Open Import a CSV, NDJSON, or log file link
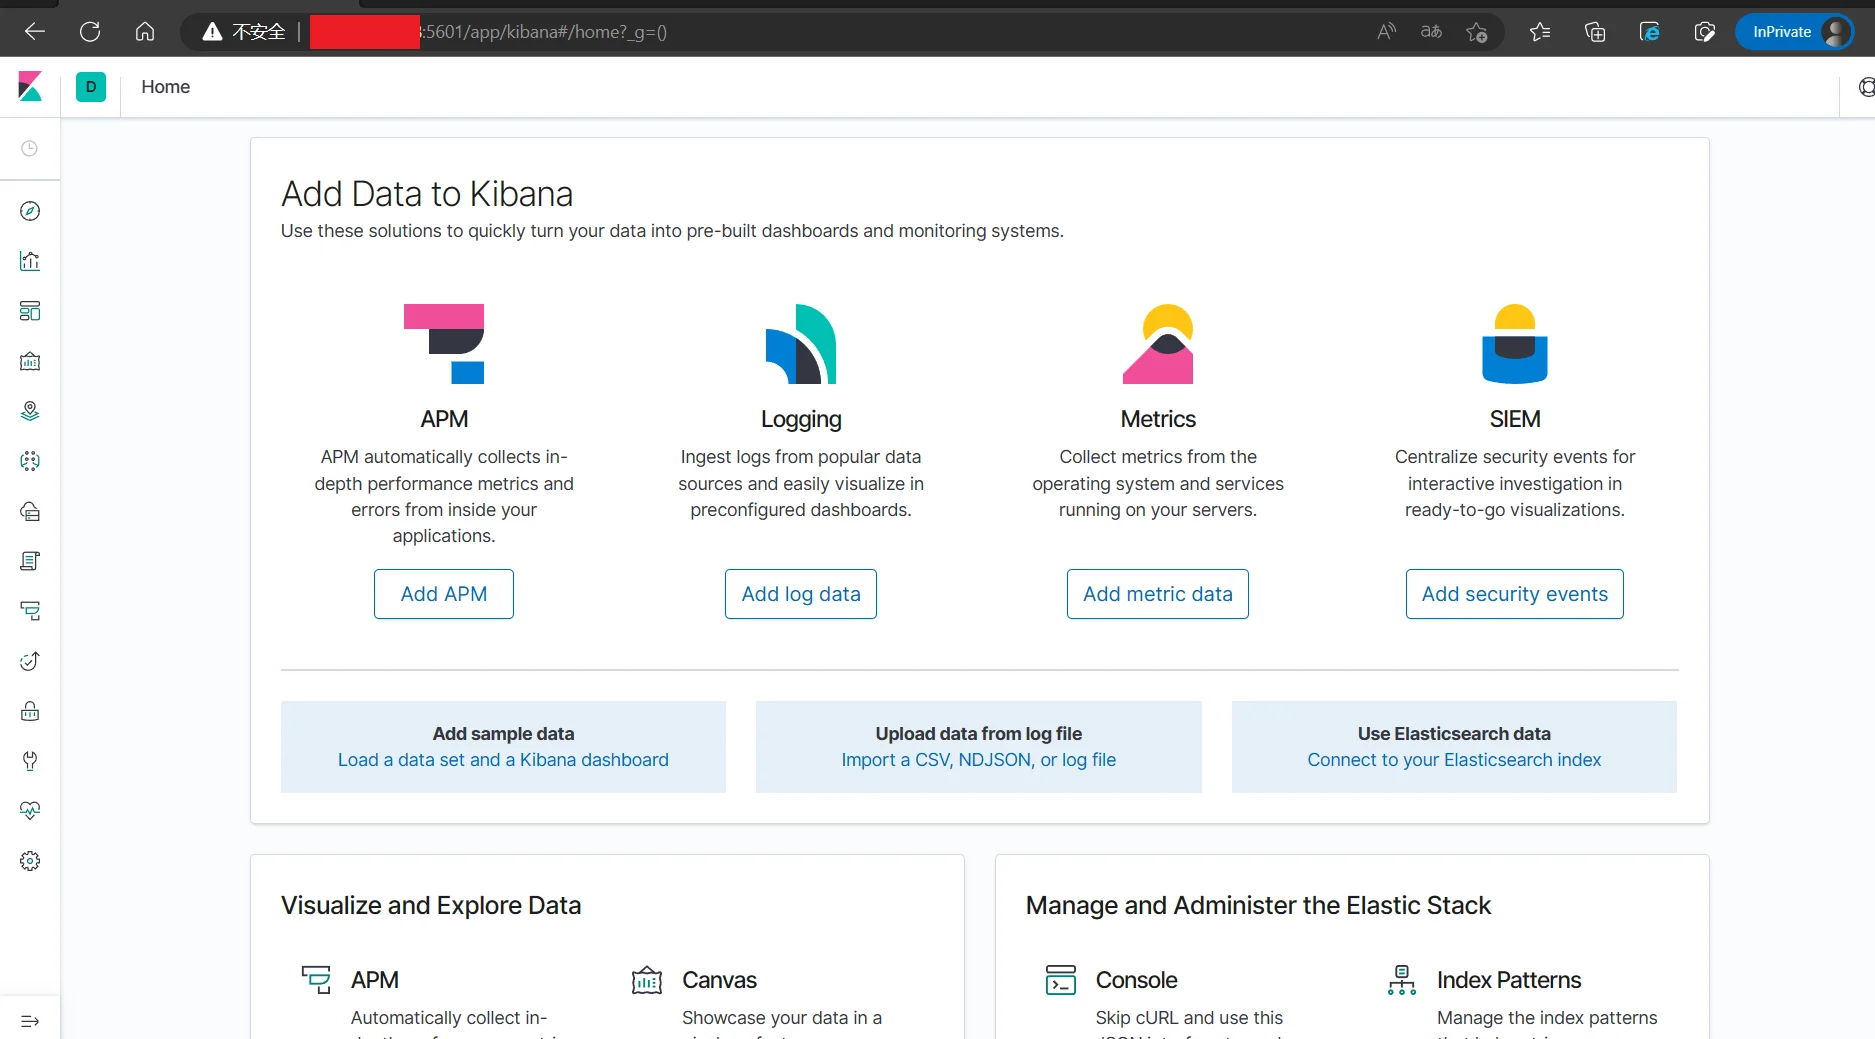1875x1039 pixels. pyautogui.click(x=979, y=760)
